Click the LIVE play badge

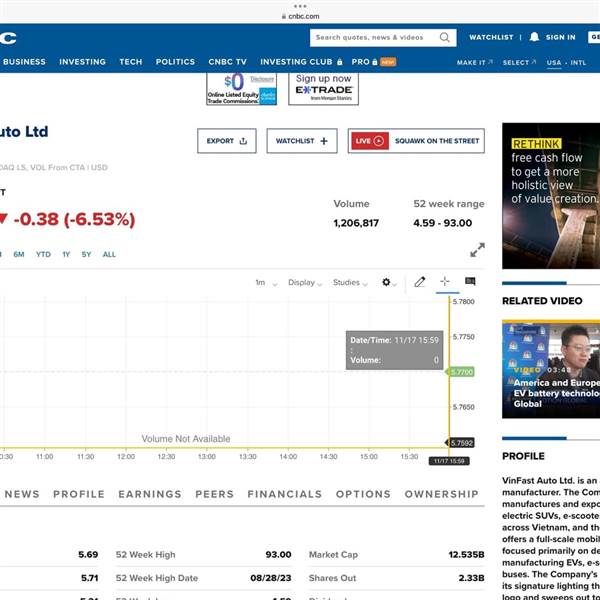click(x=370, y=141)
